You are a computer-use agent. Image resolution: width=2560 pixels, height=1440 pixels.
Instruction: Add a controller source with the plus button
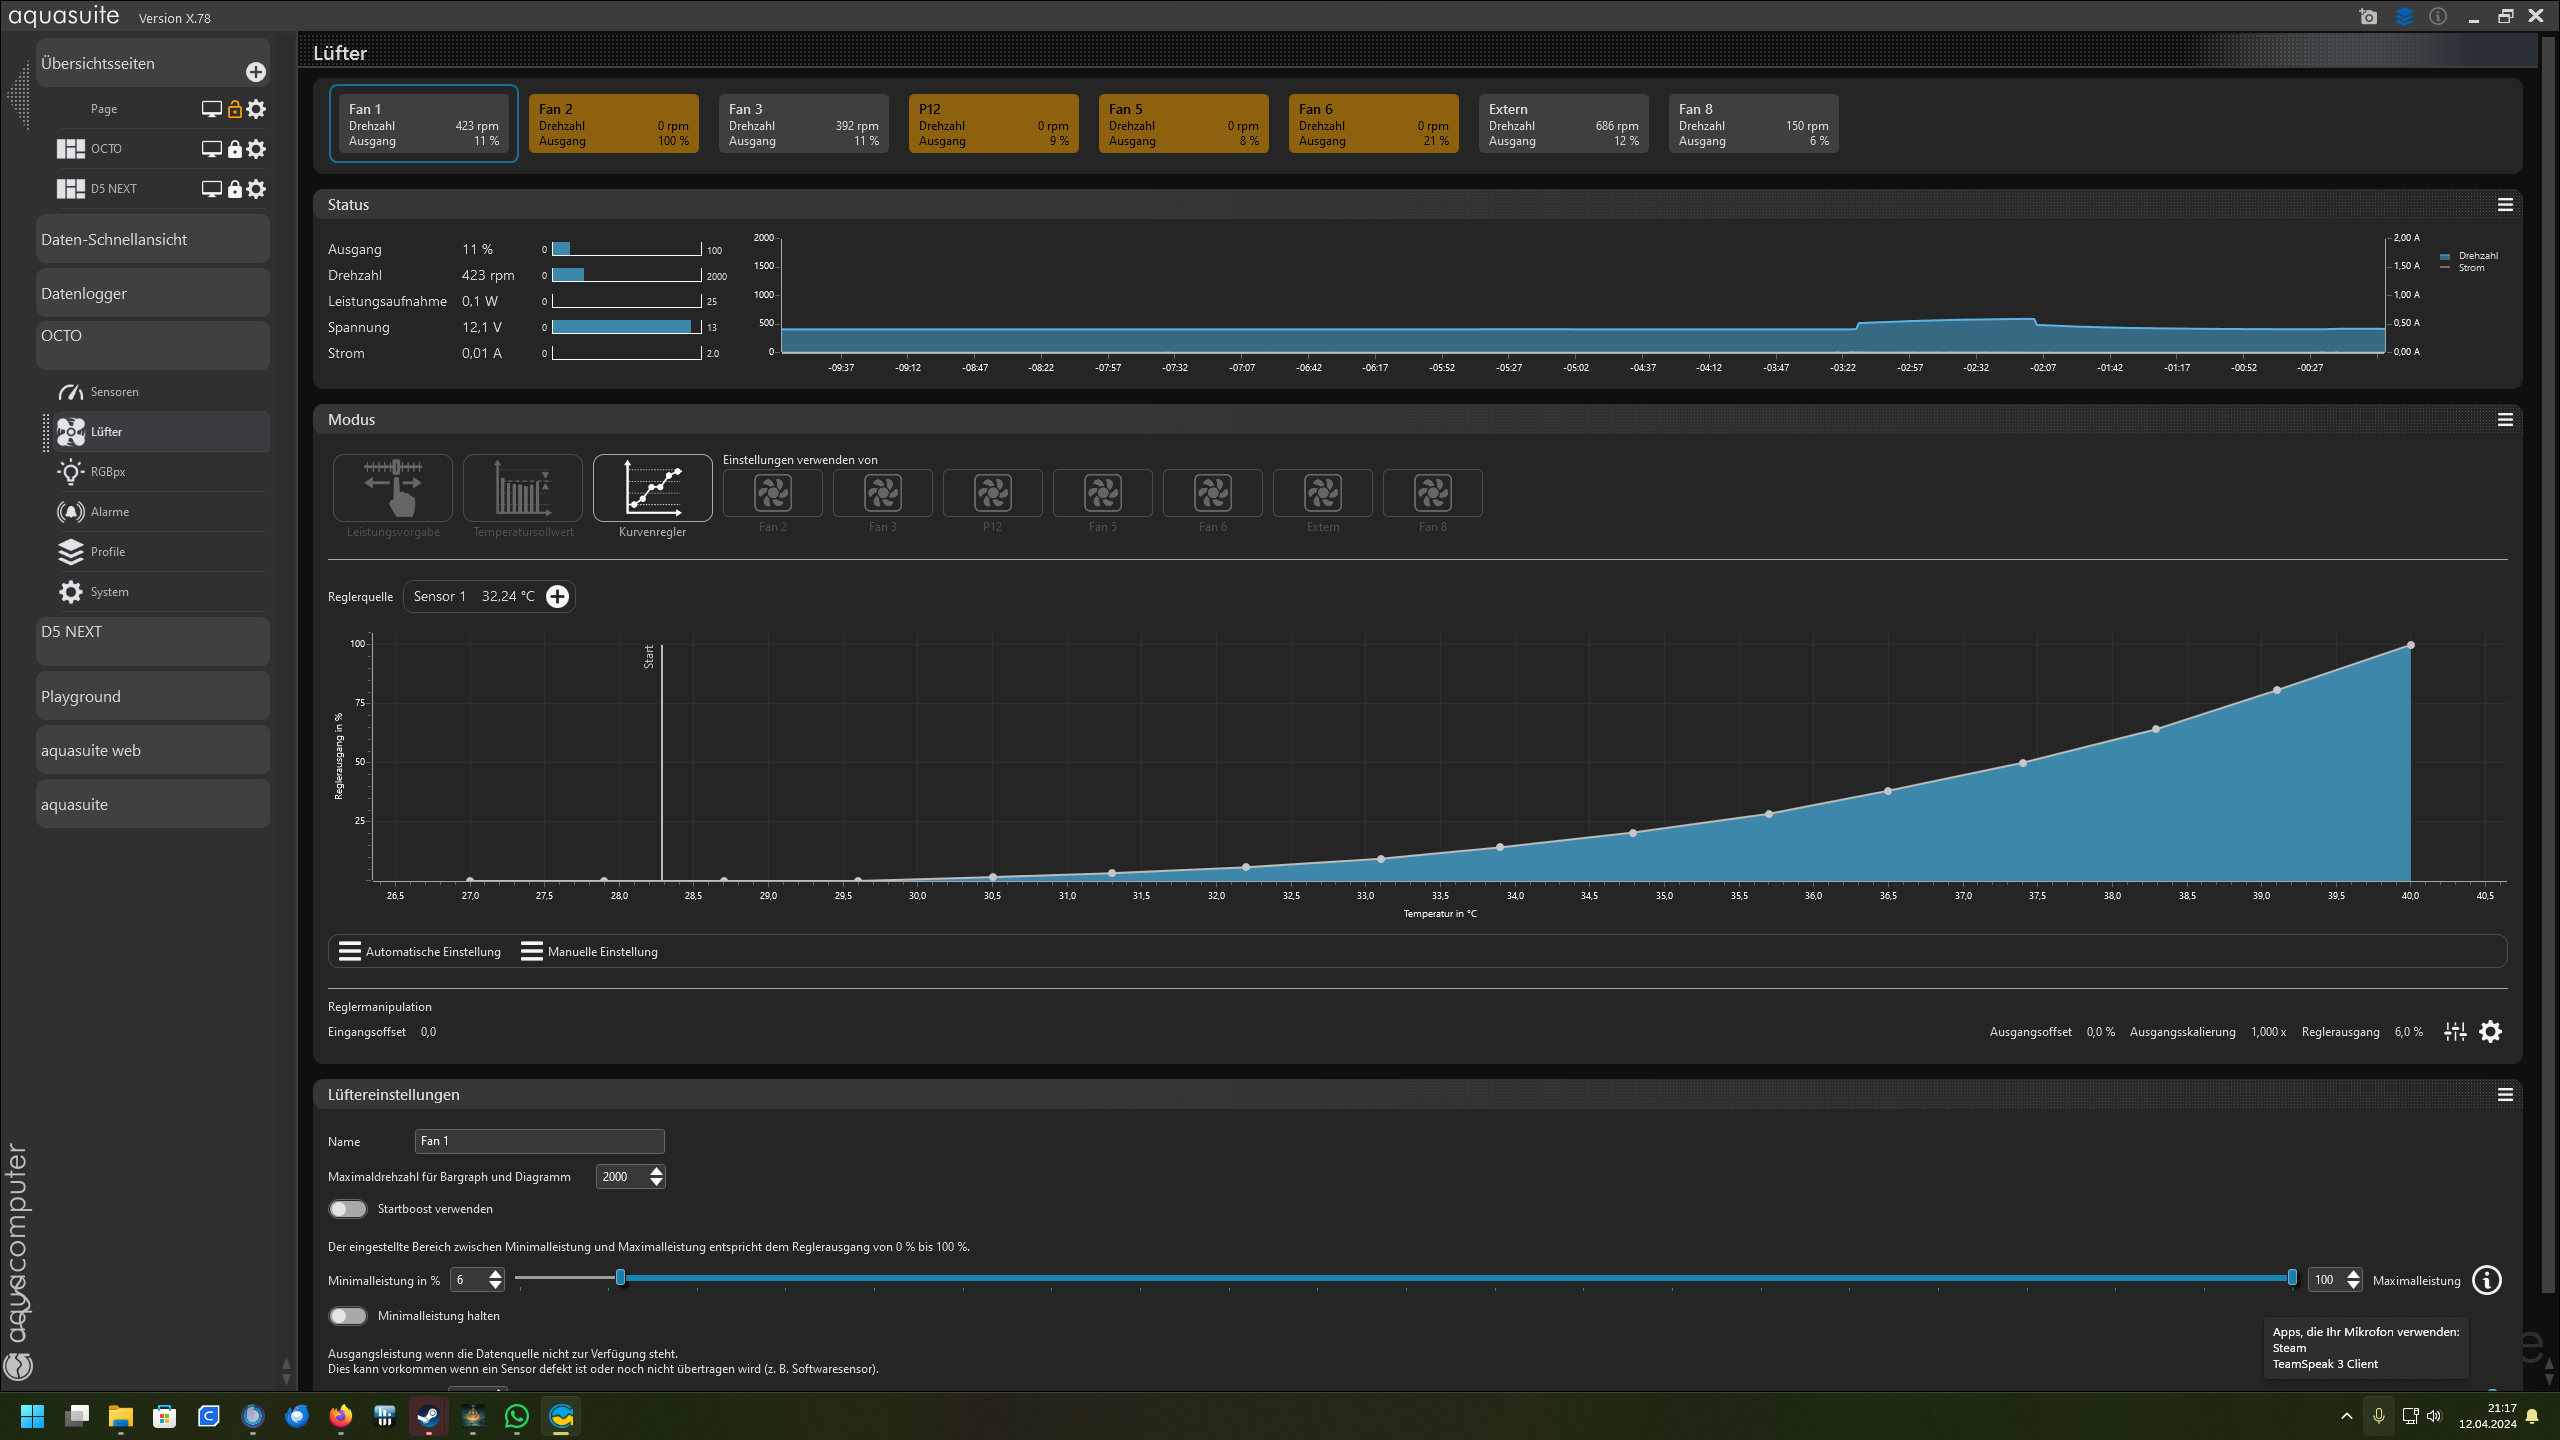coord(557,596)
